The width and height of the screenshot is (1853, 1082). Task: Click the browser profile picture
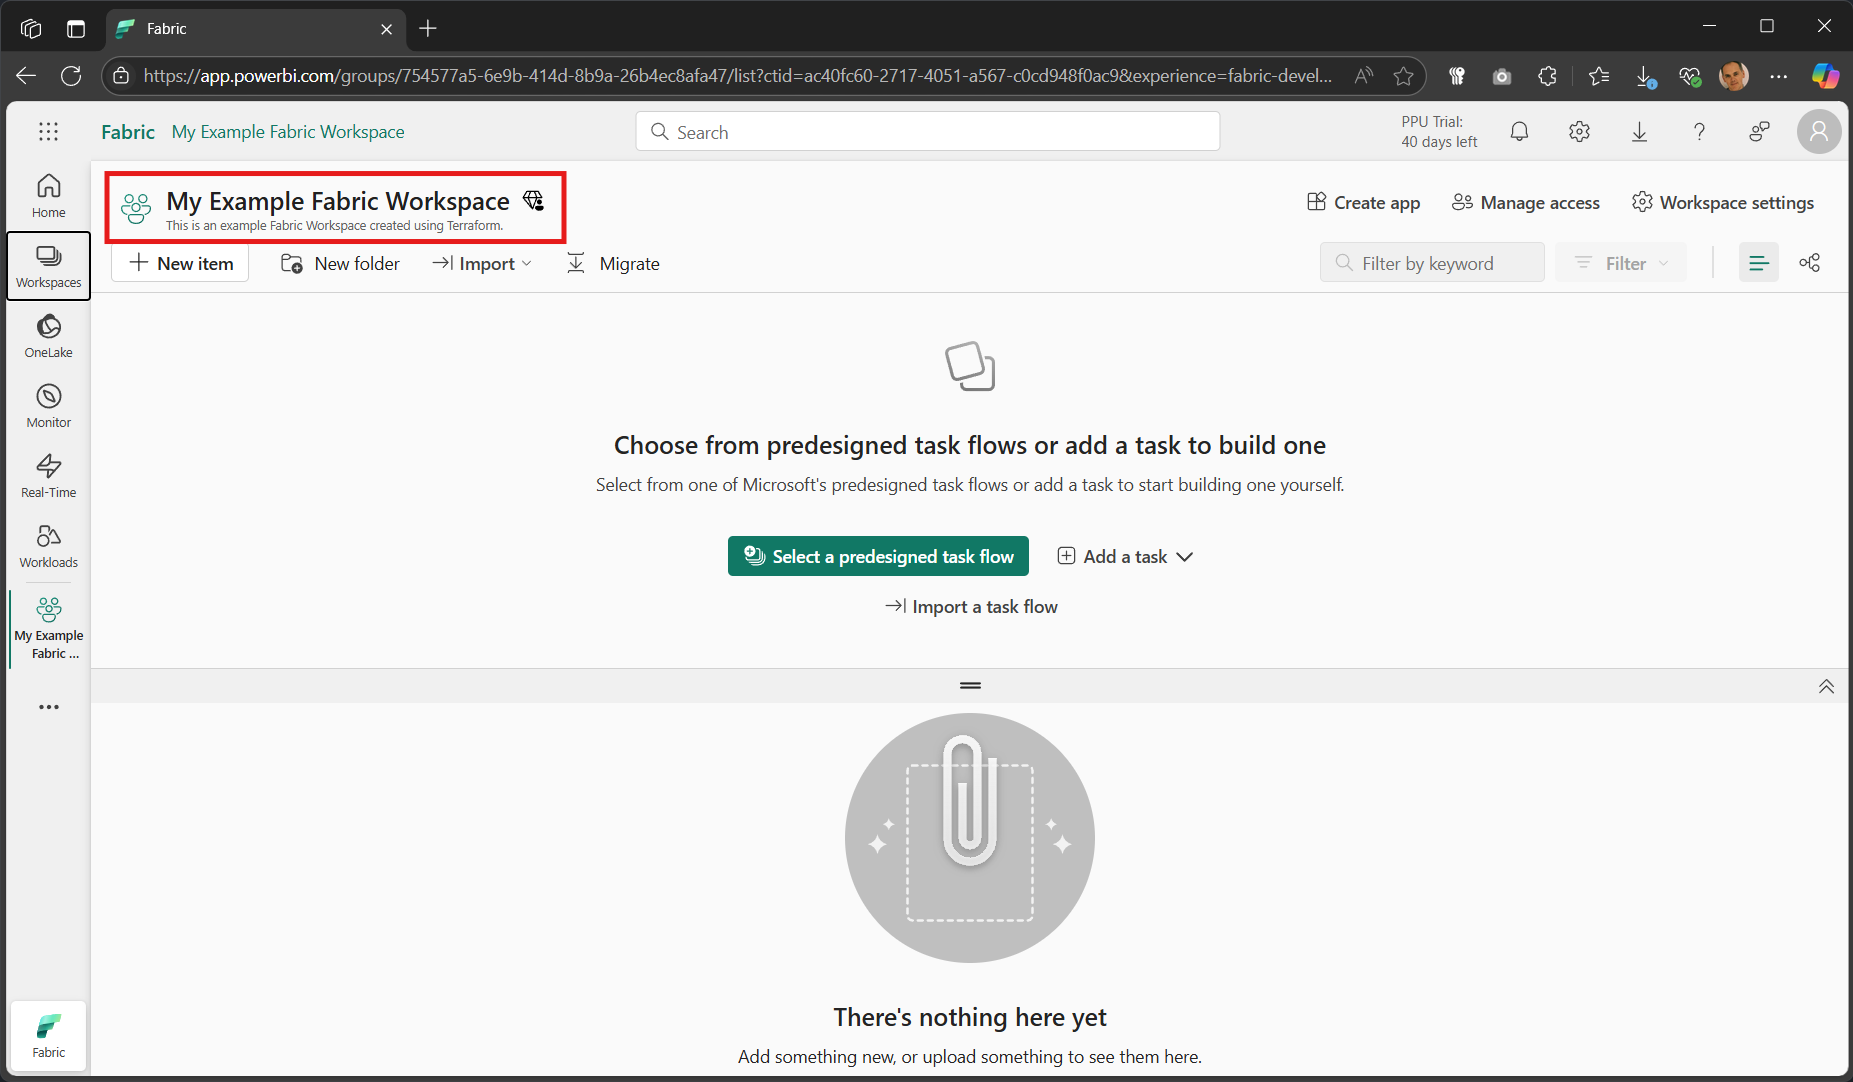tap(1734, 76)
